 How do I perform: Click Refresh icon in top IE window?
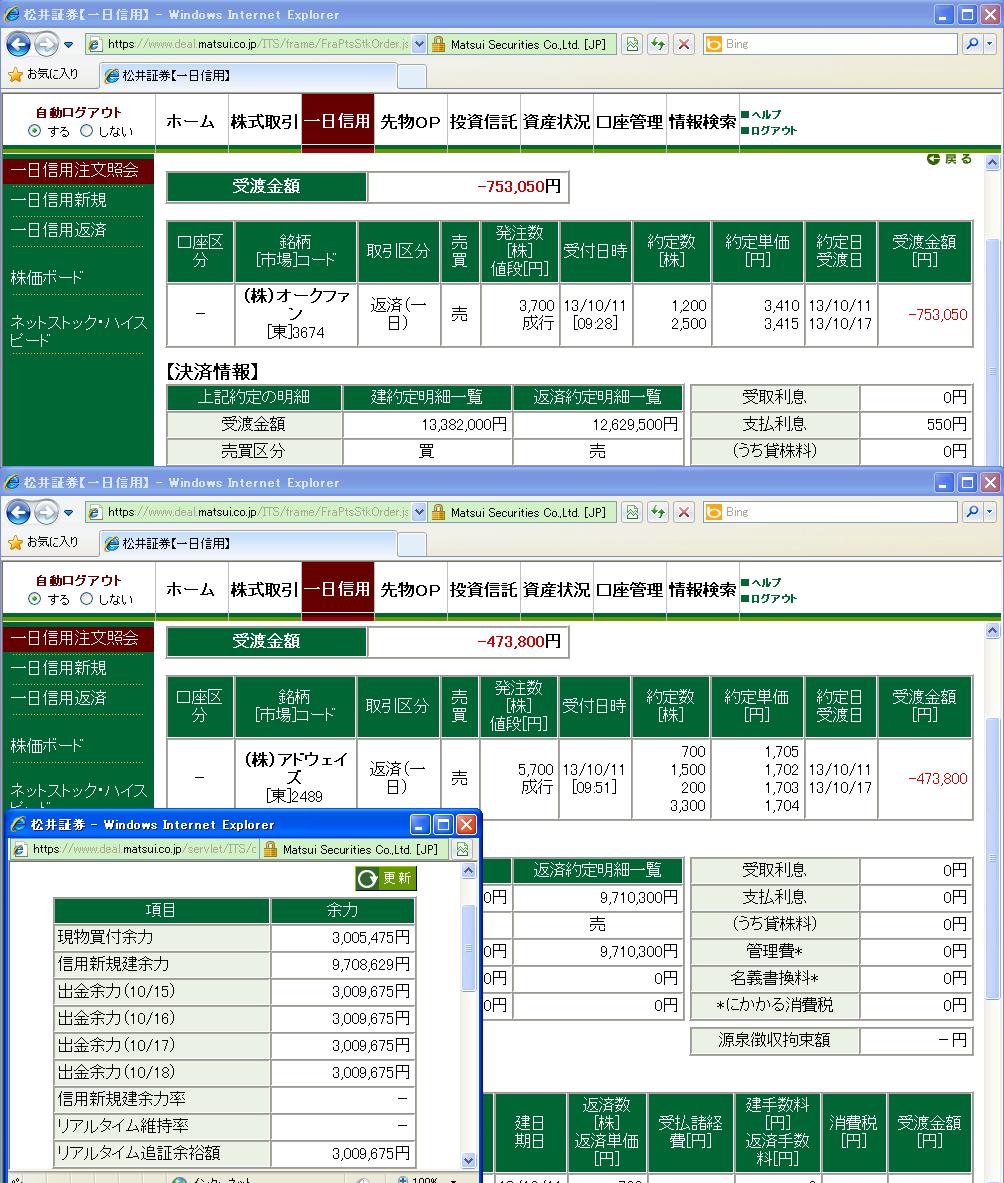click(658, 45)
